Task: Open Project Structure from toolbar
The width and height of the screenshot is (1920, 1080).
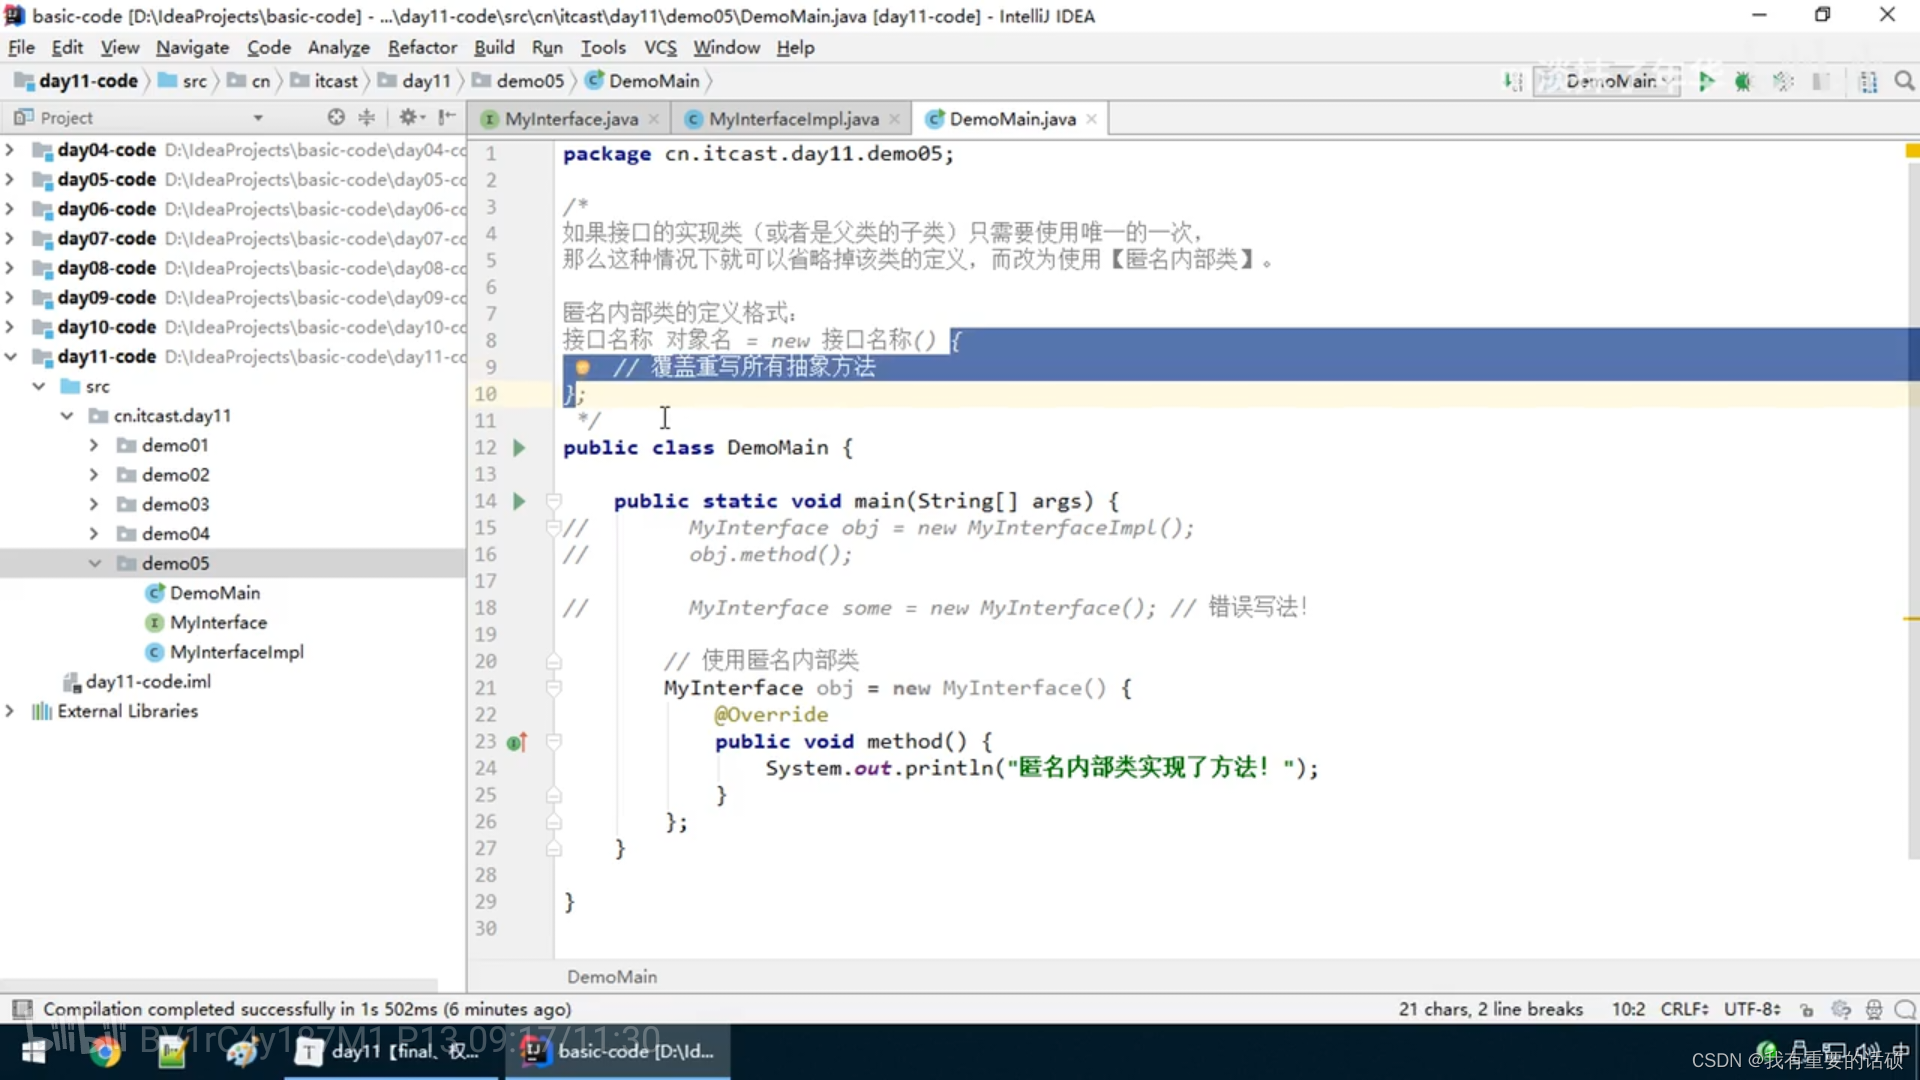Action: [x=1867, y=81]
